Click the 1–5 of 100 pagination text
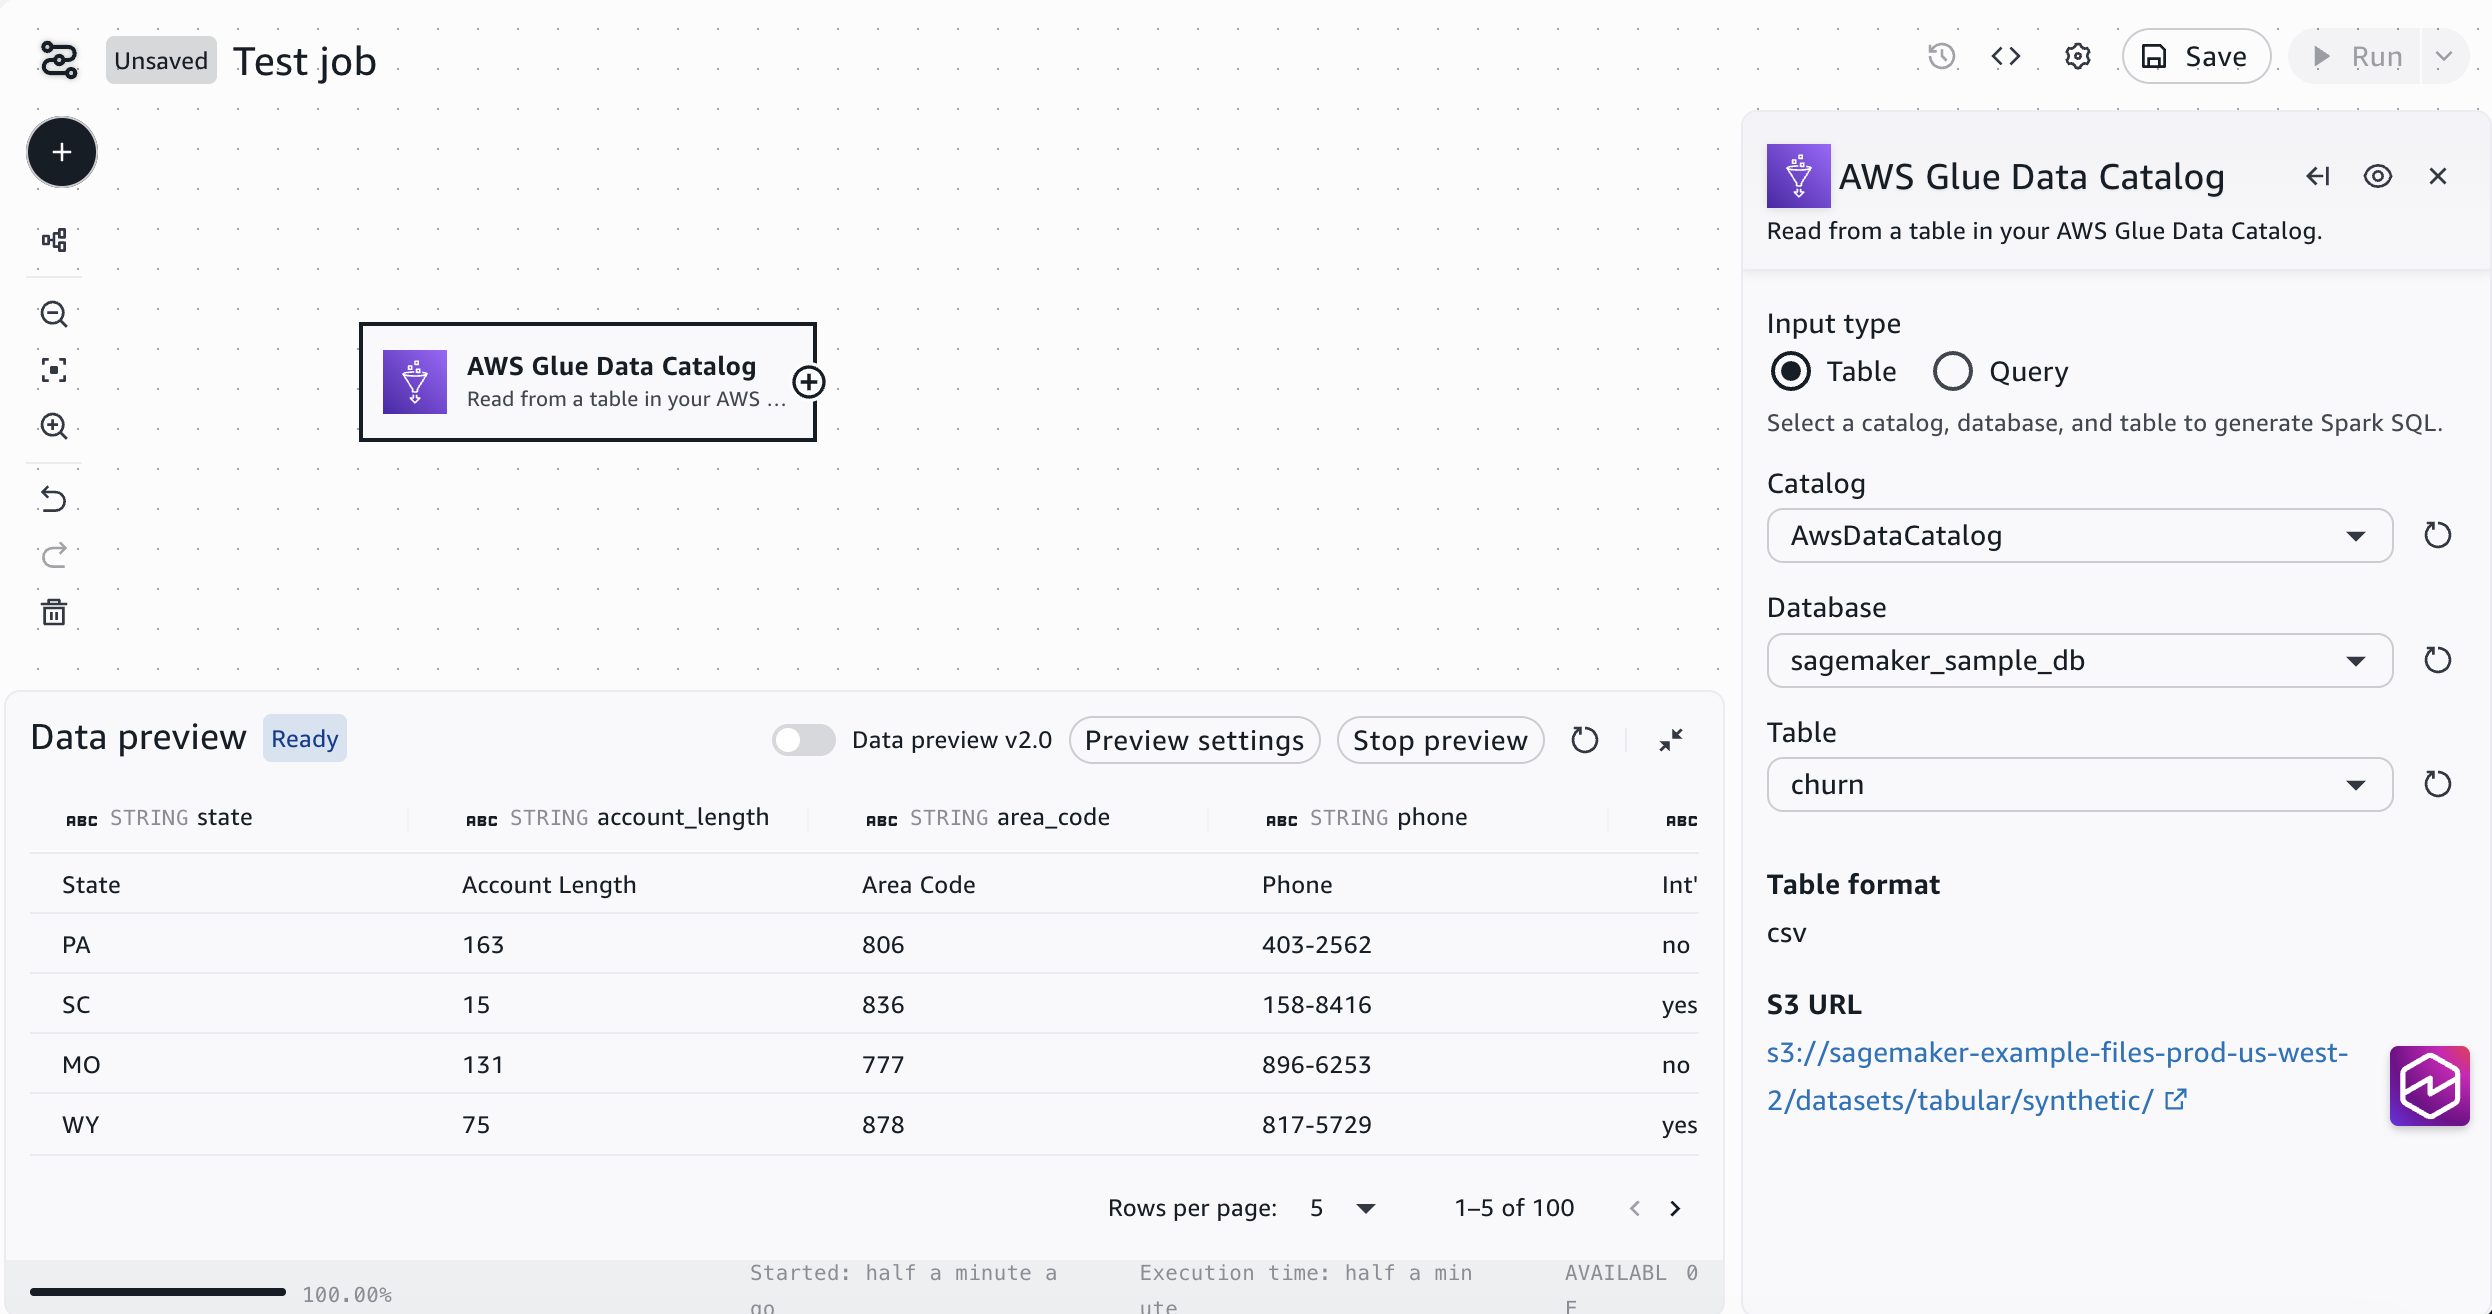2492x1314 pixels. pyautogui.click(x=1514, y=1208)
